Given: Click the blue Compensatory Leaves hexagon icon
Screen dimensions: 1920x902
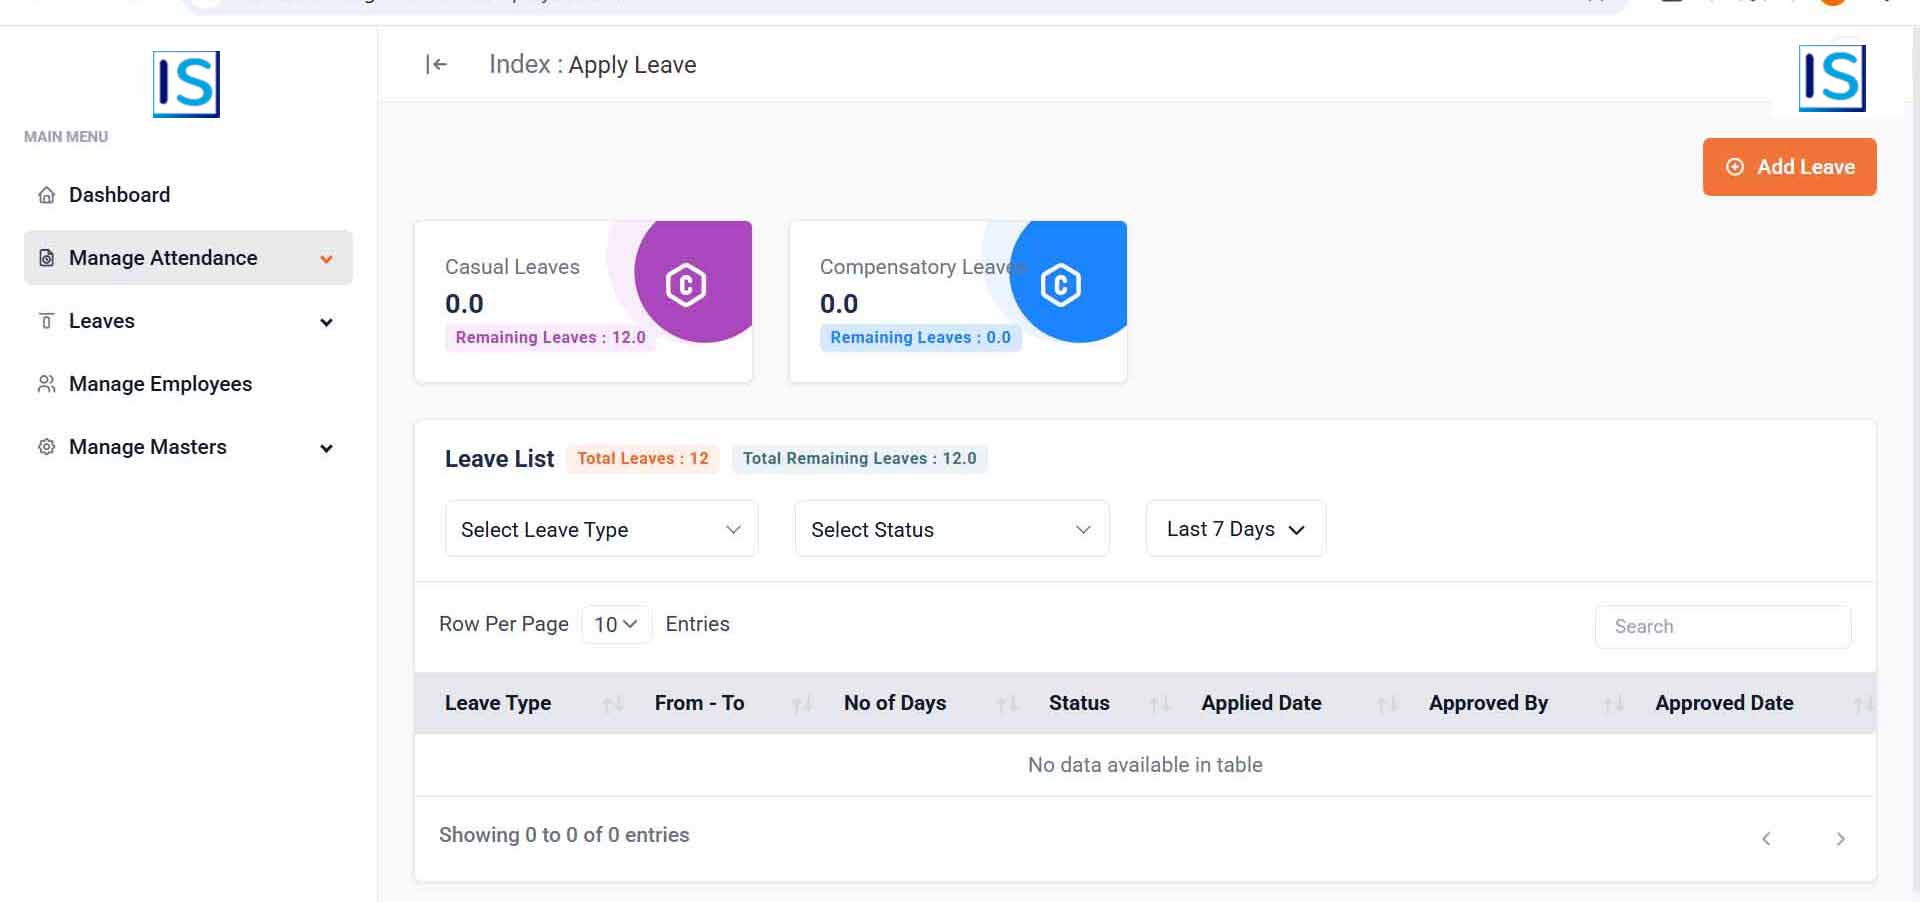Looking at the screenshot, I should tap(1060, 285).
